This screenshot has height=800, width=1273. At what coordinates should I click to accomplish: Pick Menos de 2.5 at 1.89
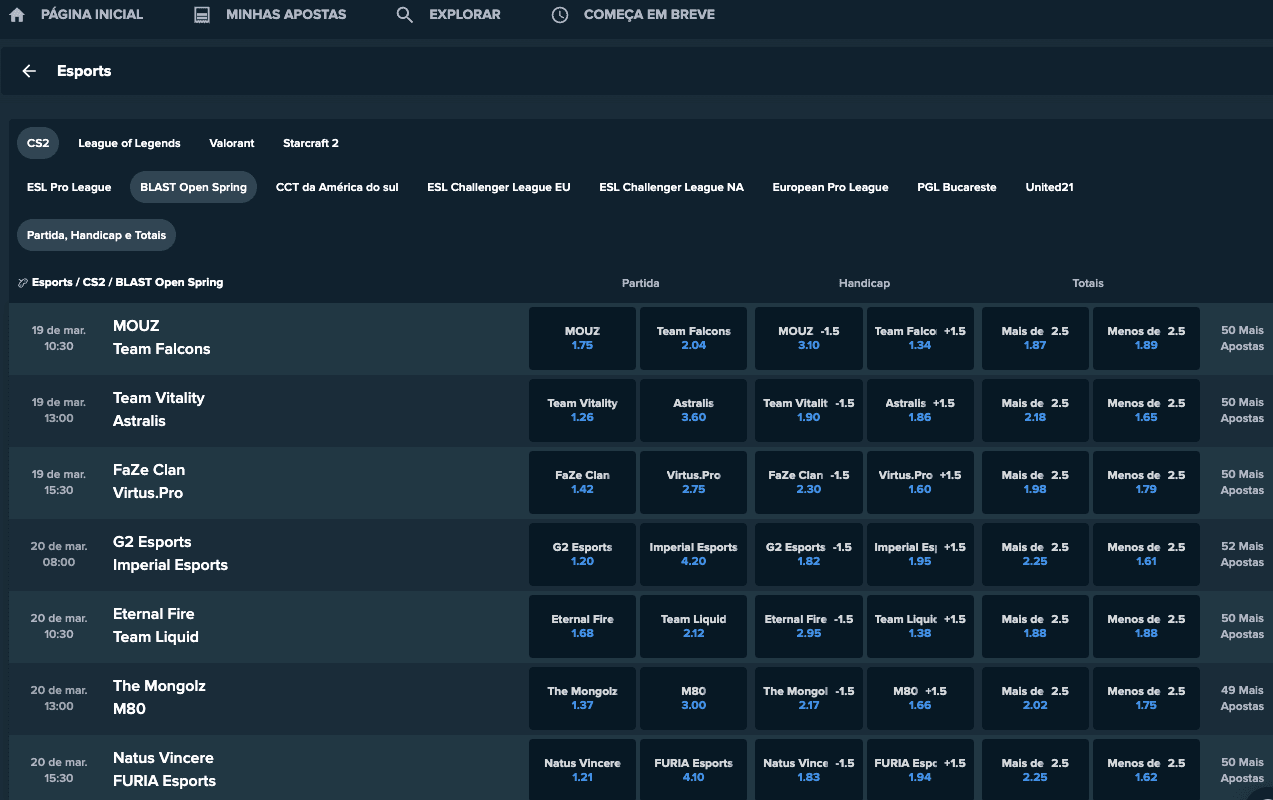point(1146,338)
